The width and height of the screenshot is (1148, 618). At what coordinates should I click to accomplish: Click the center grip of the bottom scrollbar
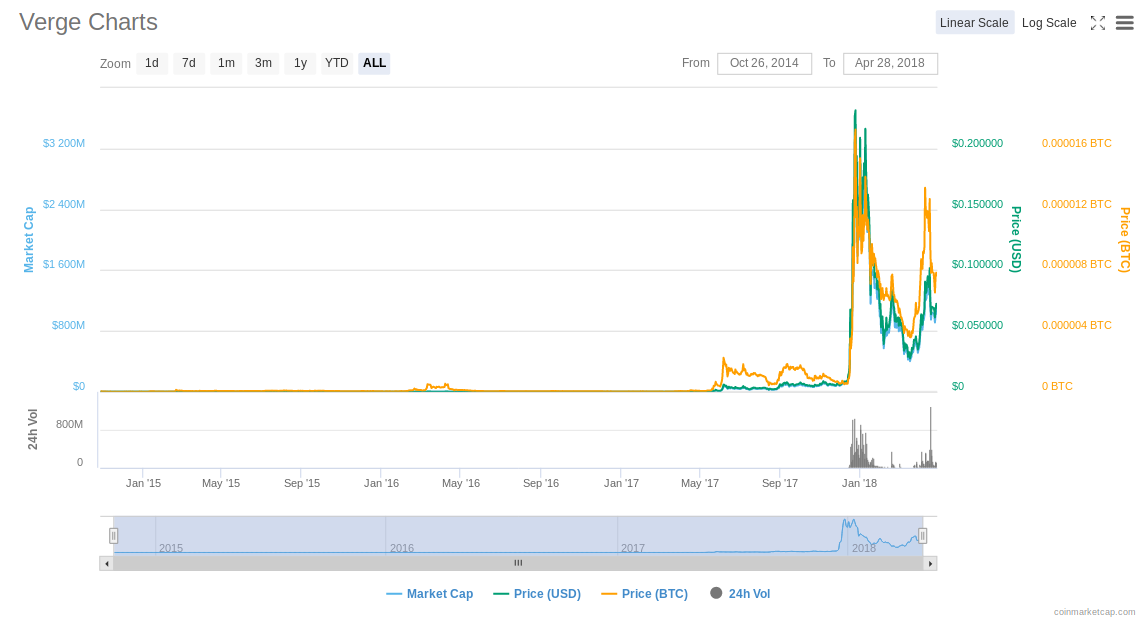click(518, 562)
